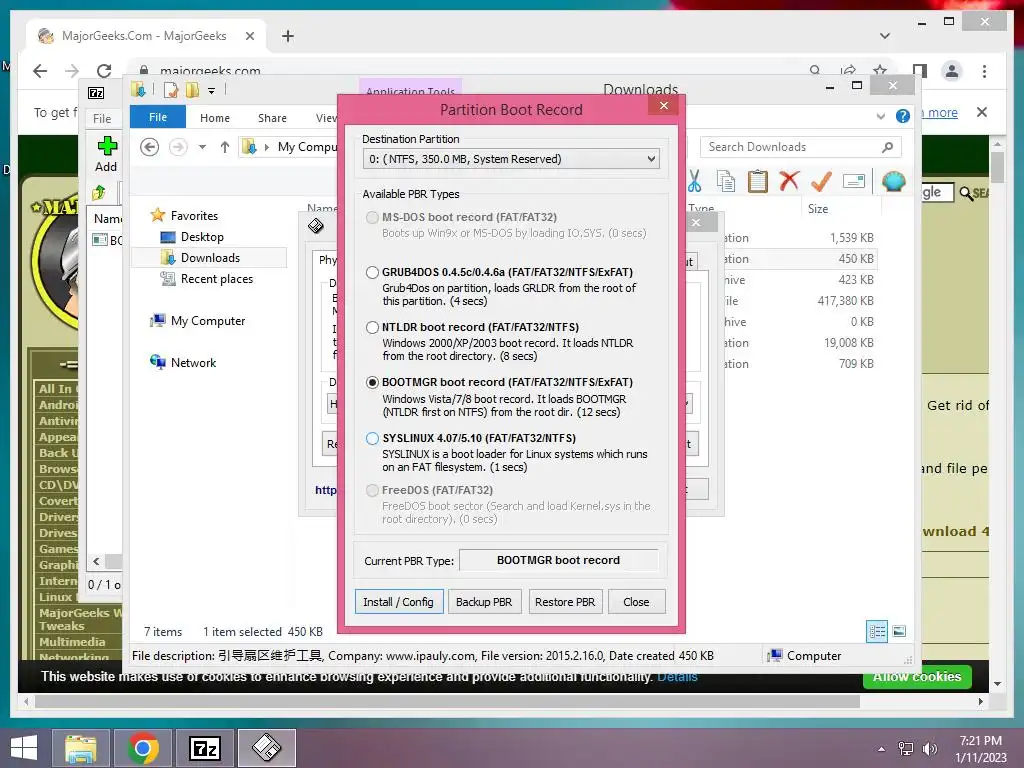Click Allow cookies button
This screenshot has width=1024, height=768.
[x=917, y=678]
